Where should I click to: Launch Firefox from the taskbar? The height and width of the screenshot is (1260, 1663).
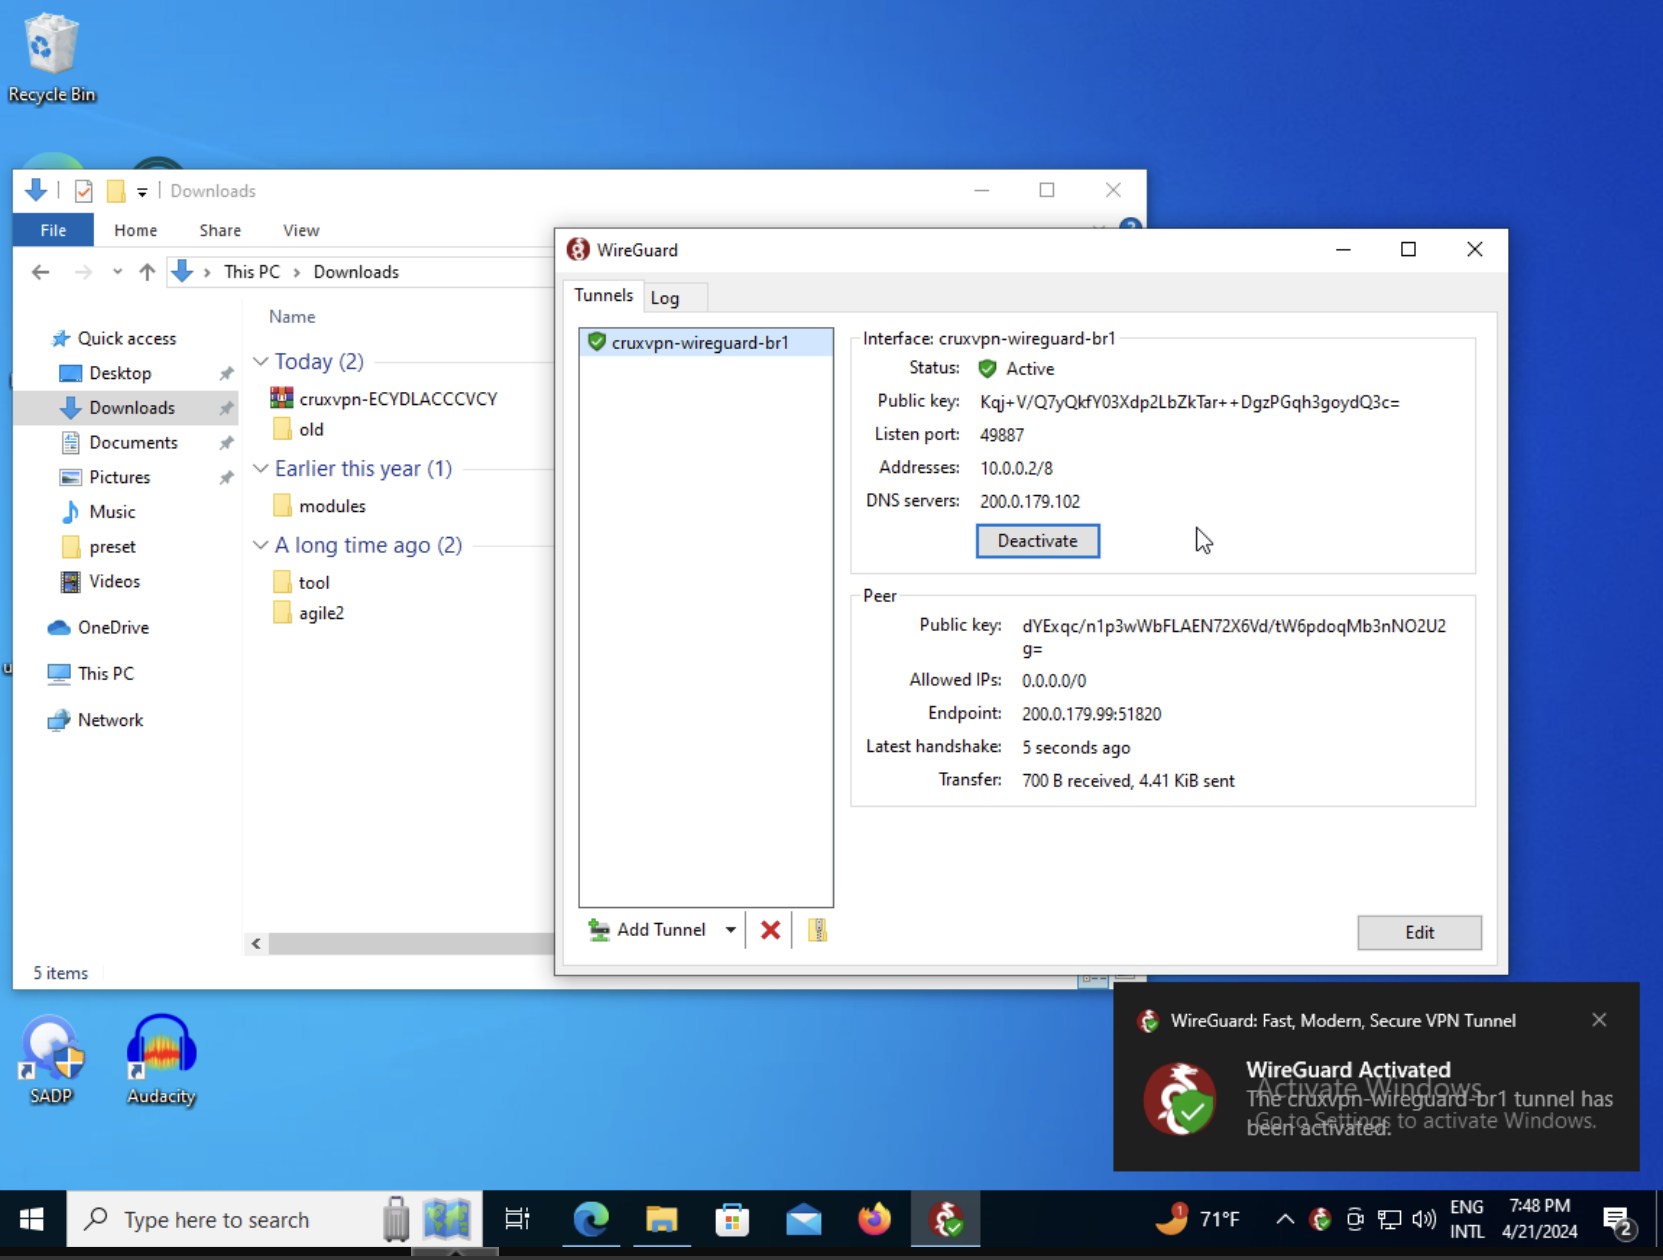pos(874,1219)
